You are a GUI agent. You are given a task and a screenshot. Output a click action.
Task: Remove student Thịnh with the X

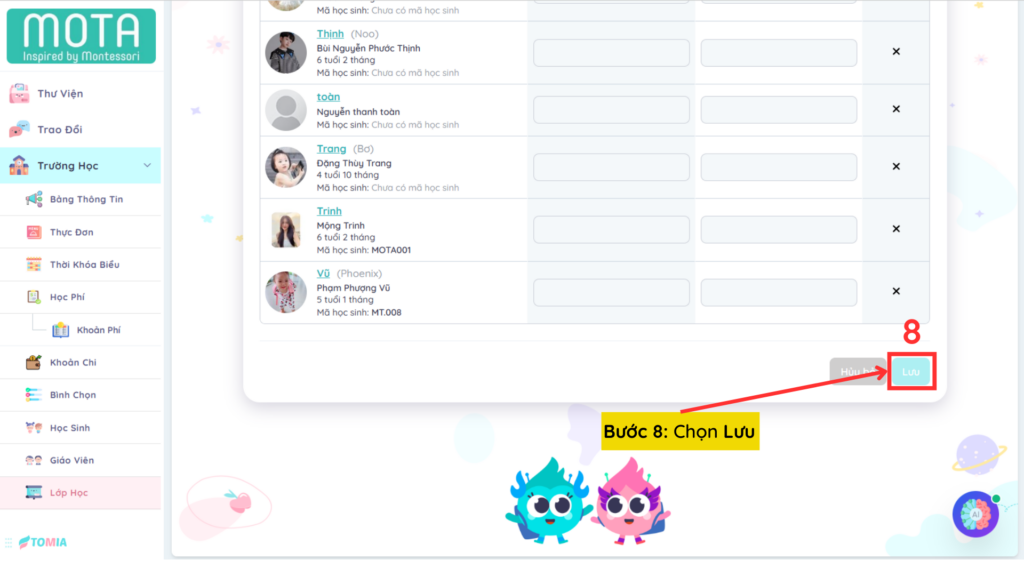click(x=896, y=52)
